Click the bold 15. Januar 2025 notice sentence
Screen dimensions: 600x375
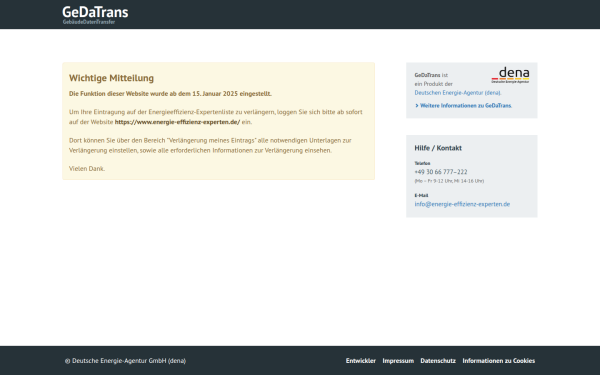point(170,94)
